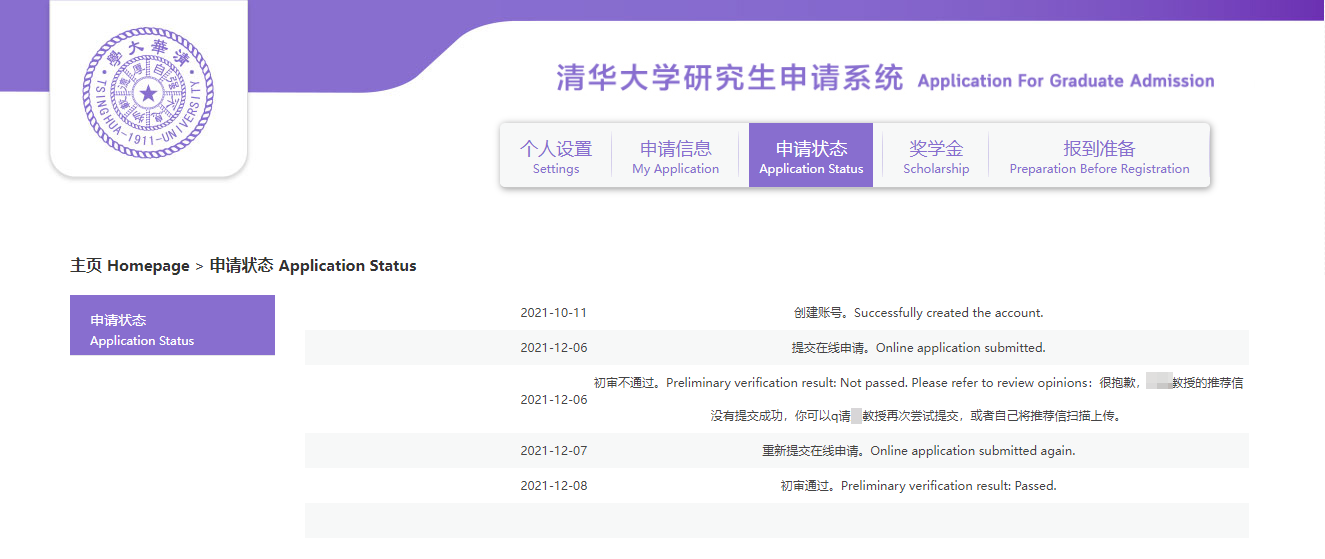
Task: Click 'Successfully created the account.' entry
Action: (x=918, y=313)
